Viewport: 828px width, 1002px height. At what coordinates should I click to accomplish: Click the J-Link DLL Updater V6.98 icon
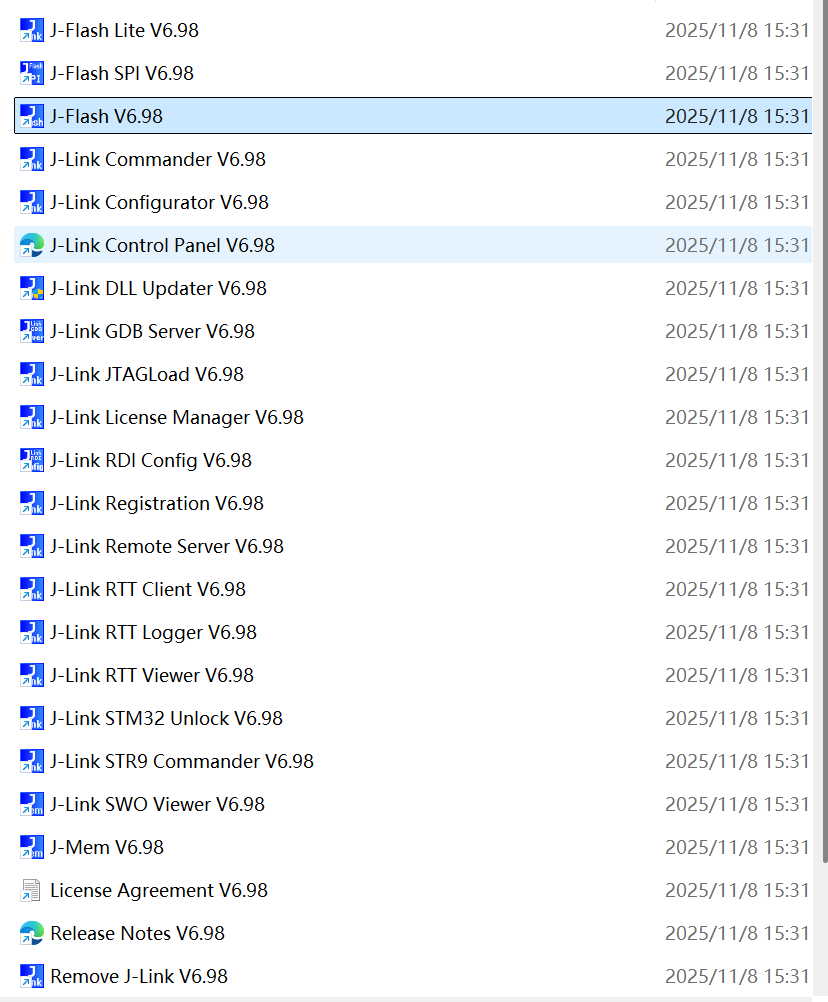click(32, 288)
